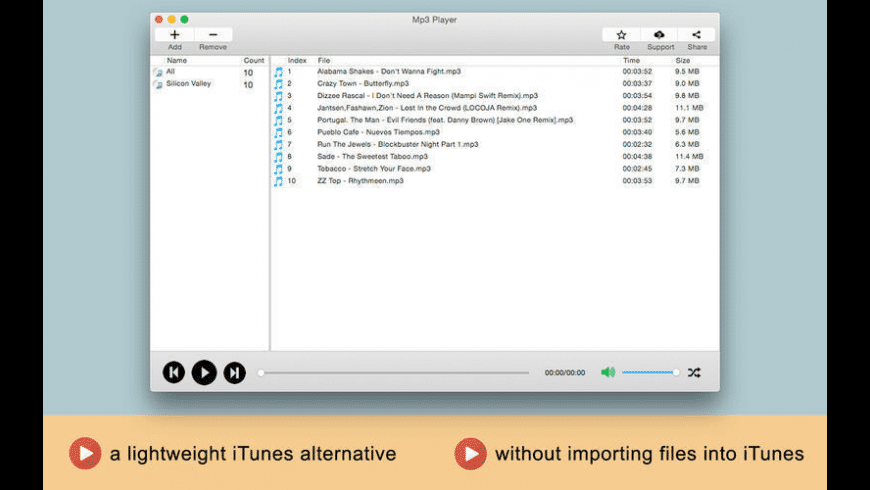Click music note icon for track 7
Screen dimensions: 870x490
(279, 145)
